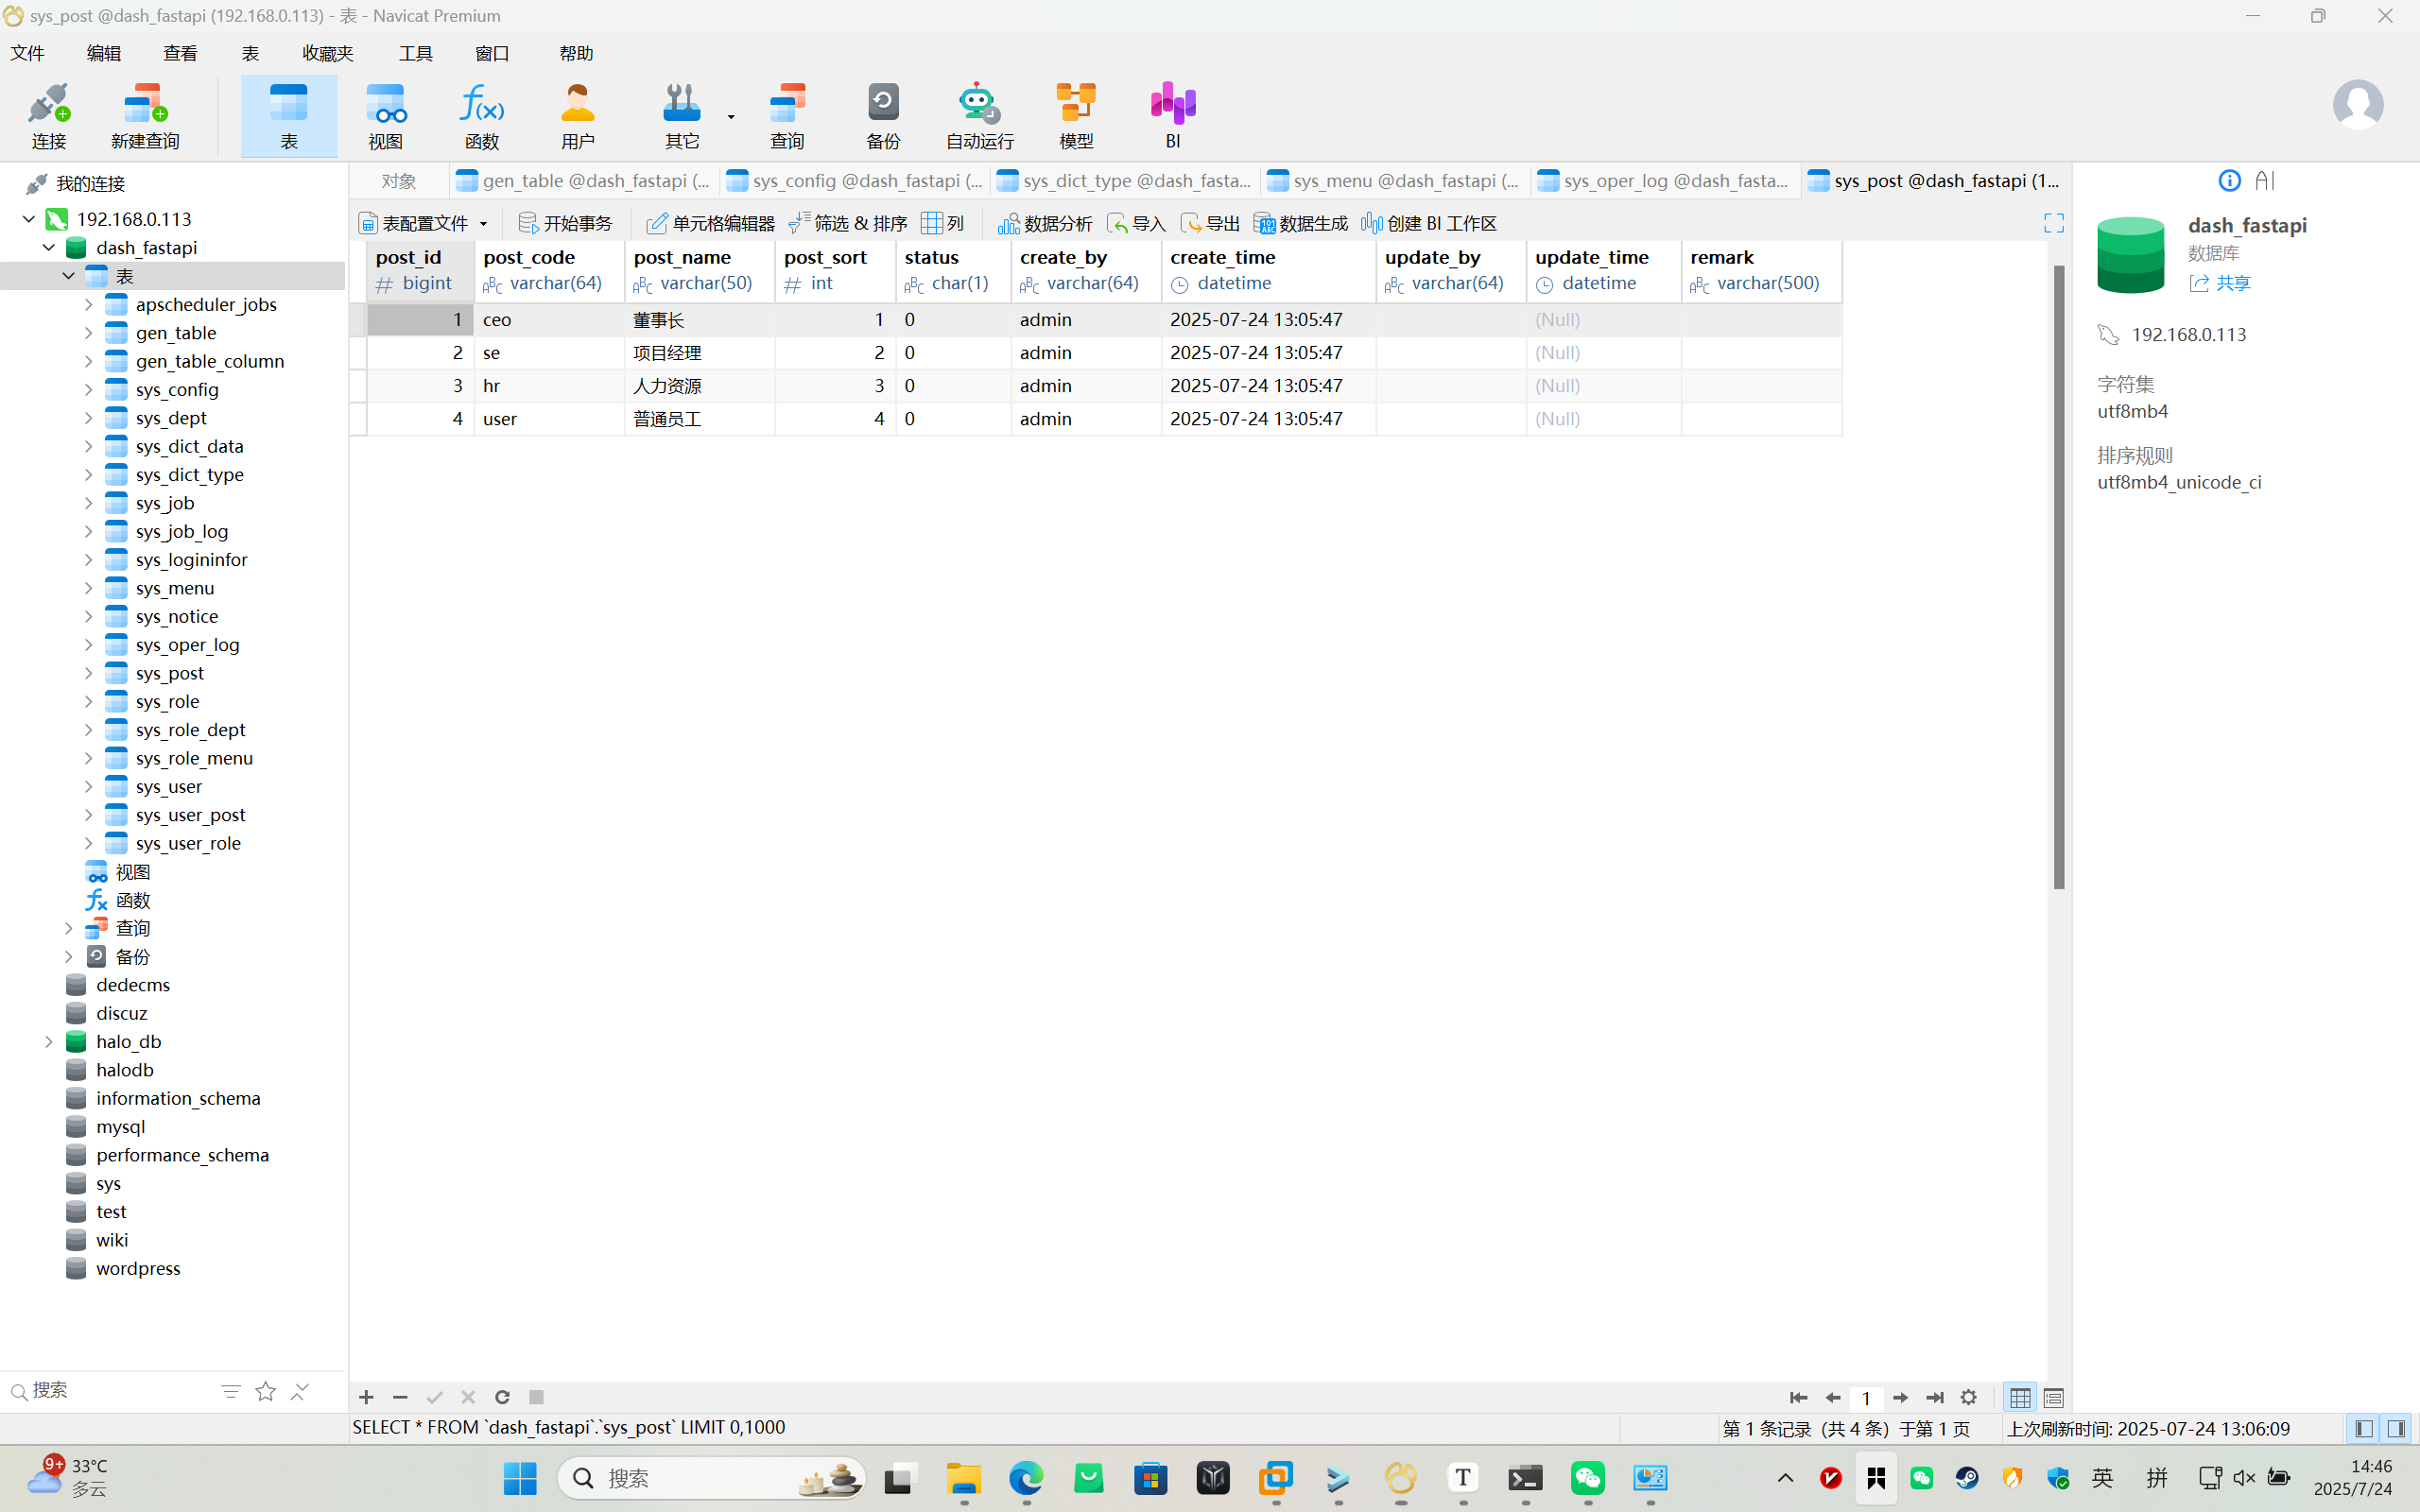This screenshot has height=1512, width=2420.
Task: Click the Export button
Action: point(1210,223)
